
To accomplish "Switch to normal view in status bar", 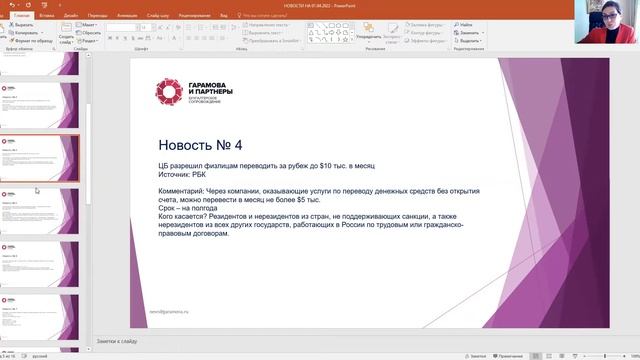I will tap(536, 356).
